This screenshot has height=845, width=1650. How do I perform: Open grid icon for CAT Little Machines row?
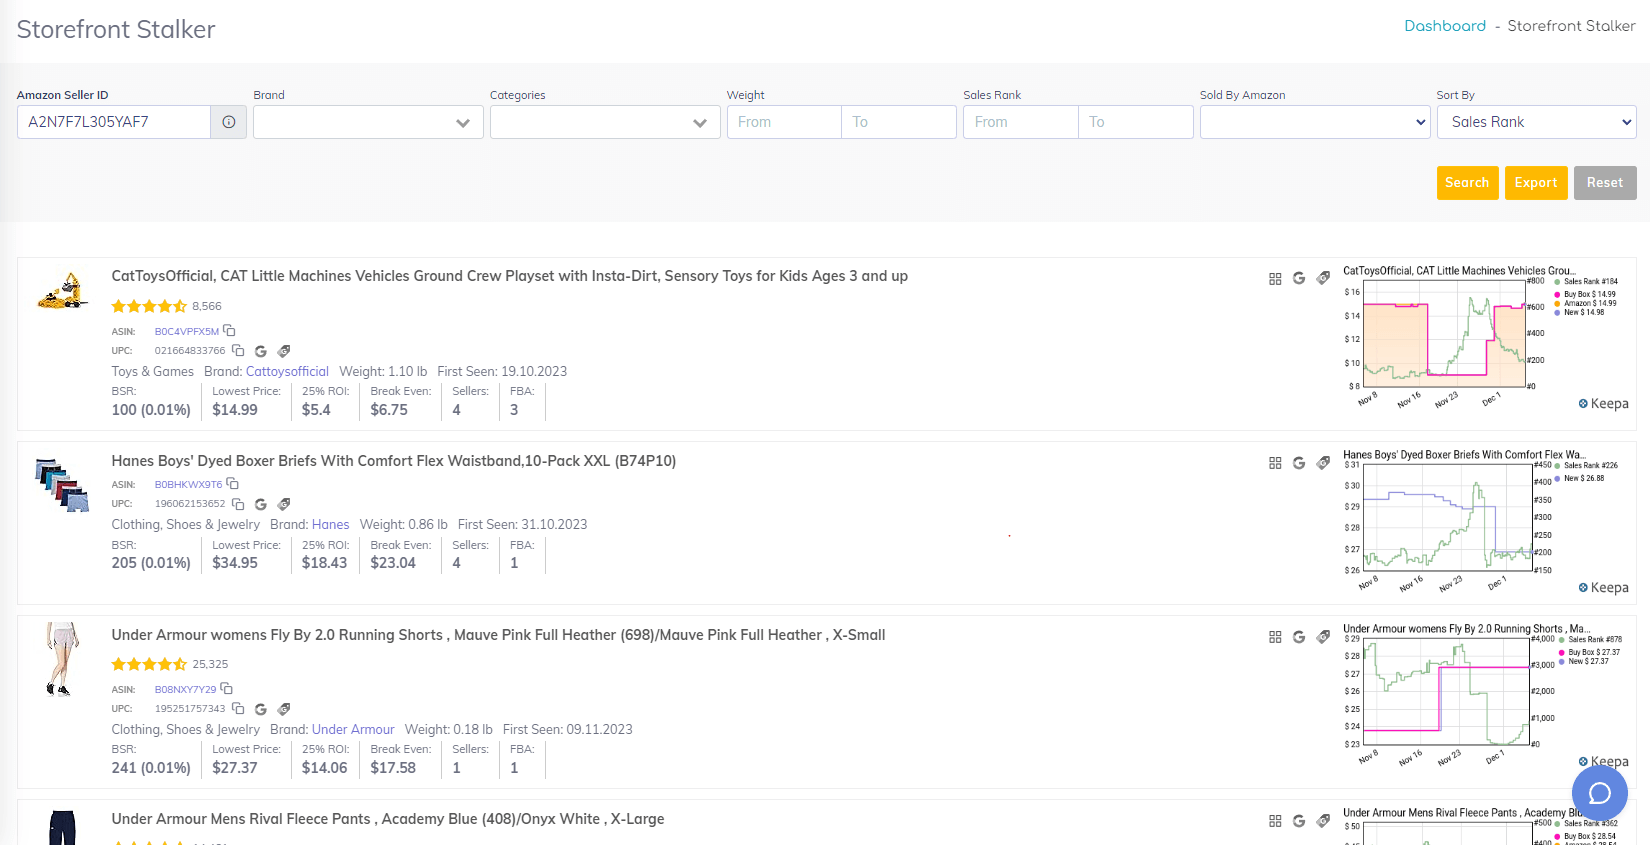point(1275,279)
